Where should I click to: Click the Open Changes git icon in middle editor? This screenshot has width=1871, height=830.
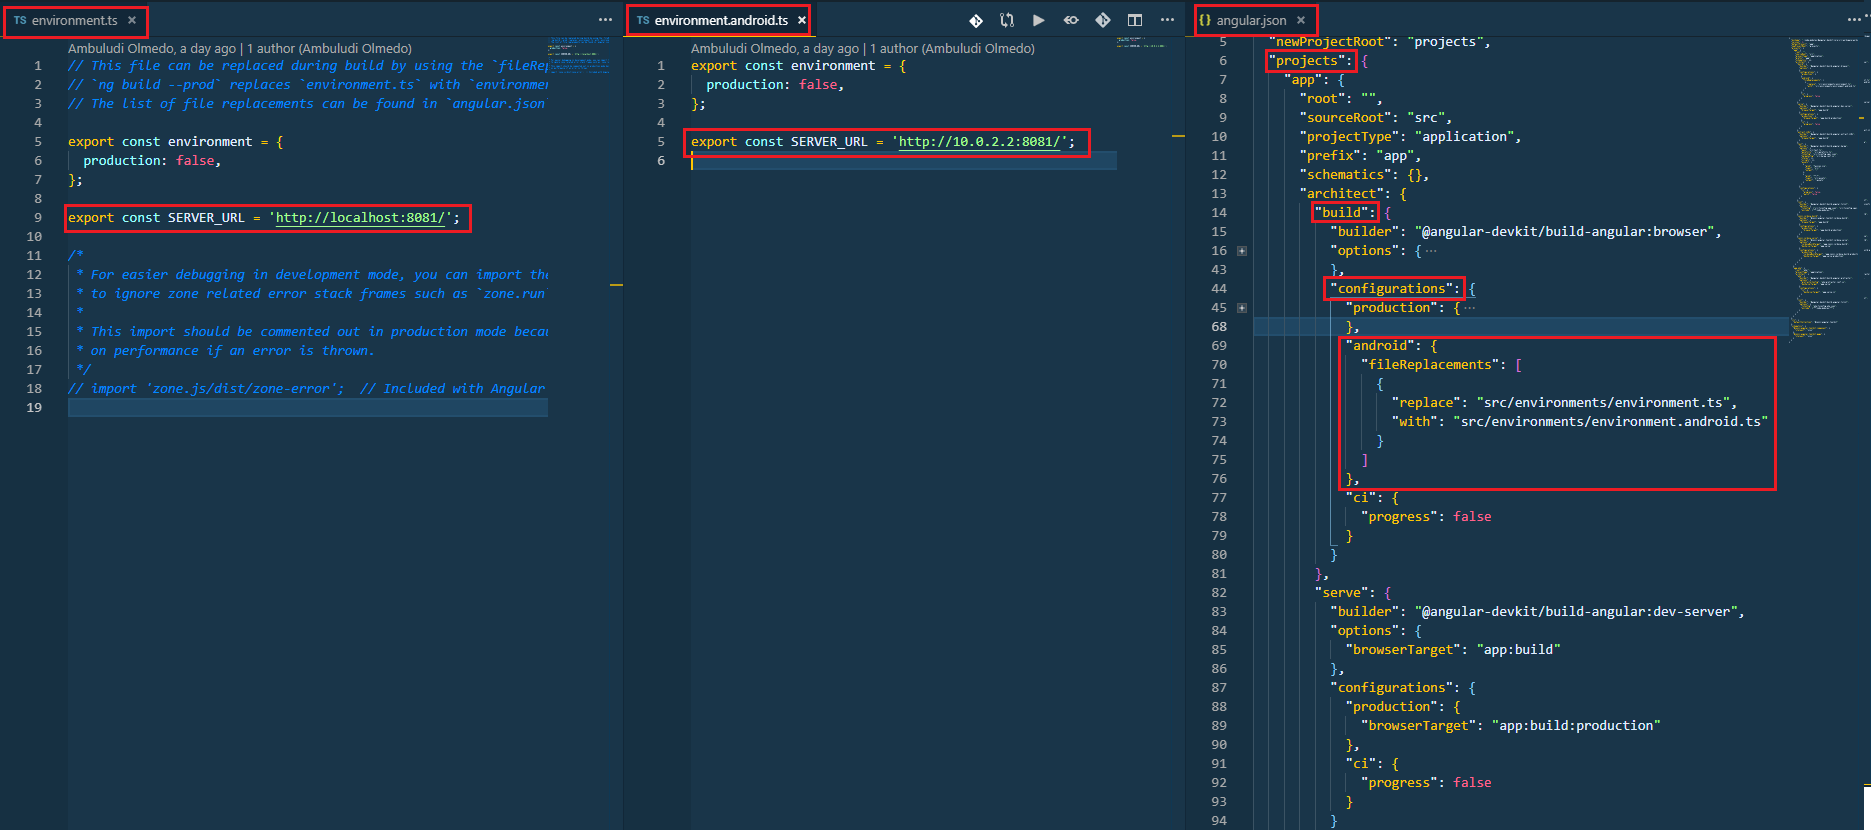tap(976, 20)
